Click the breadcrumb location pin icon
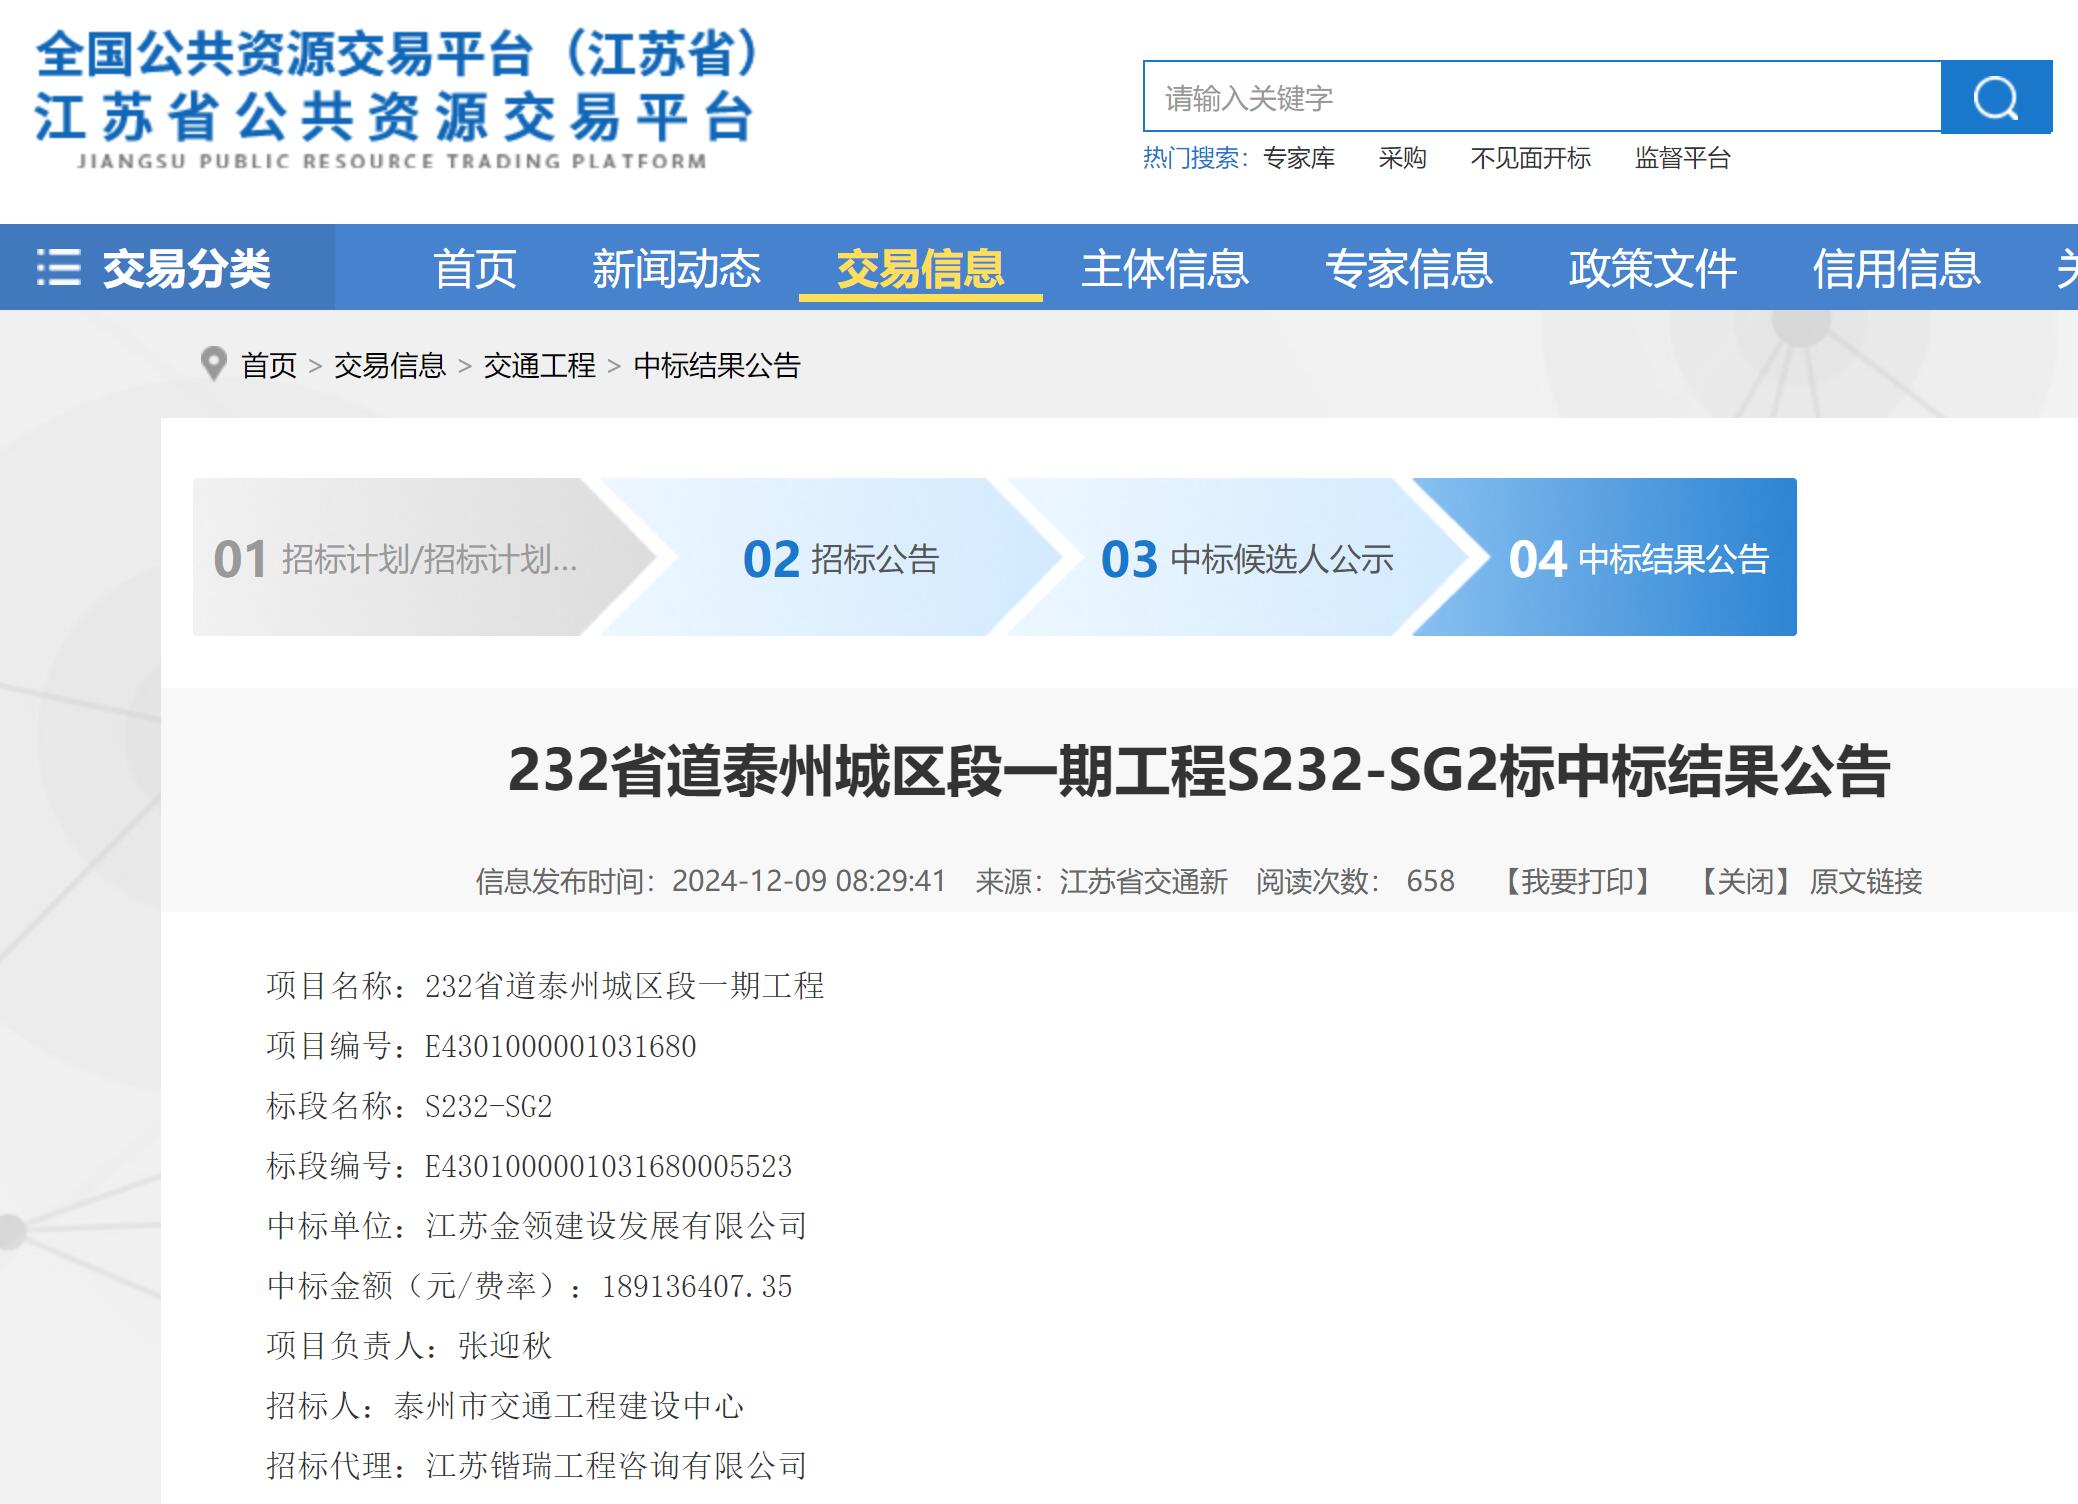The height and width of the screenshot is (1504, 2078). (x=213, y=364)
